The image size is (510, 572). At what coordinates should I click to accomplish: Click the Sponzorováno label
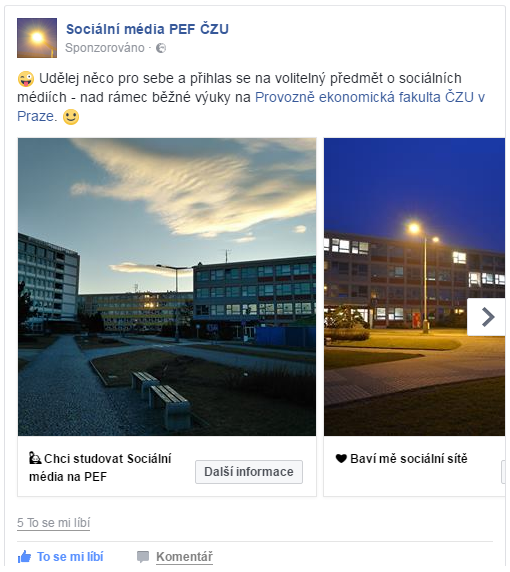point(105,48)
